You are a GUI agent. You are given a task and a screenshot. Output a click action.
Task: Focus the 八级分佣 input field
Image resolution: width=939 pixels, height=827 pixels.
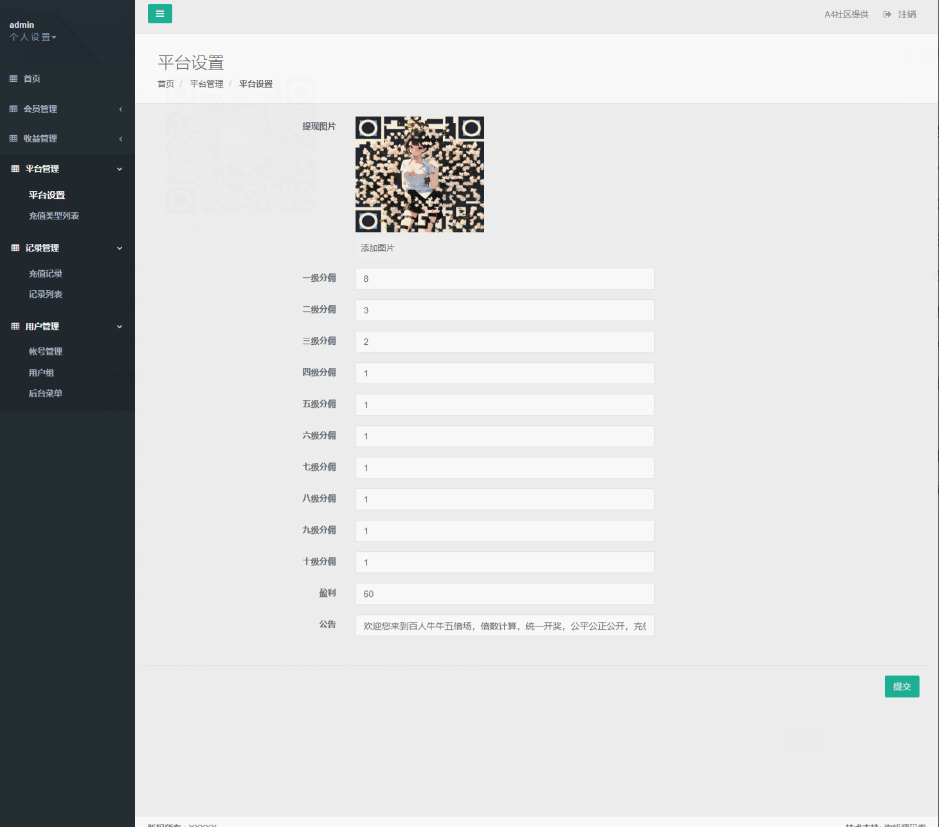pos(505,499)
